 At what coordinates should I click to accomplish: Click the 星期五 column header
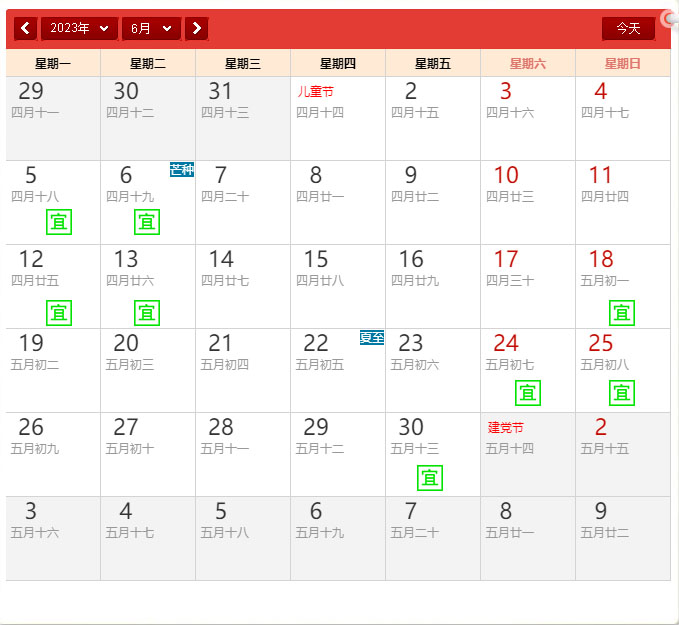[x=433, y=64]
